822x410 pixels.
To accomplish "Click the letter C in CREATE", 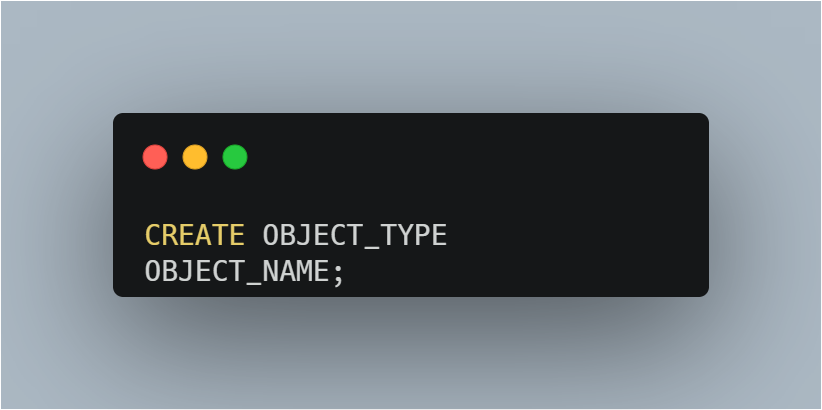I will (154, 236).
